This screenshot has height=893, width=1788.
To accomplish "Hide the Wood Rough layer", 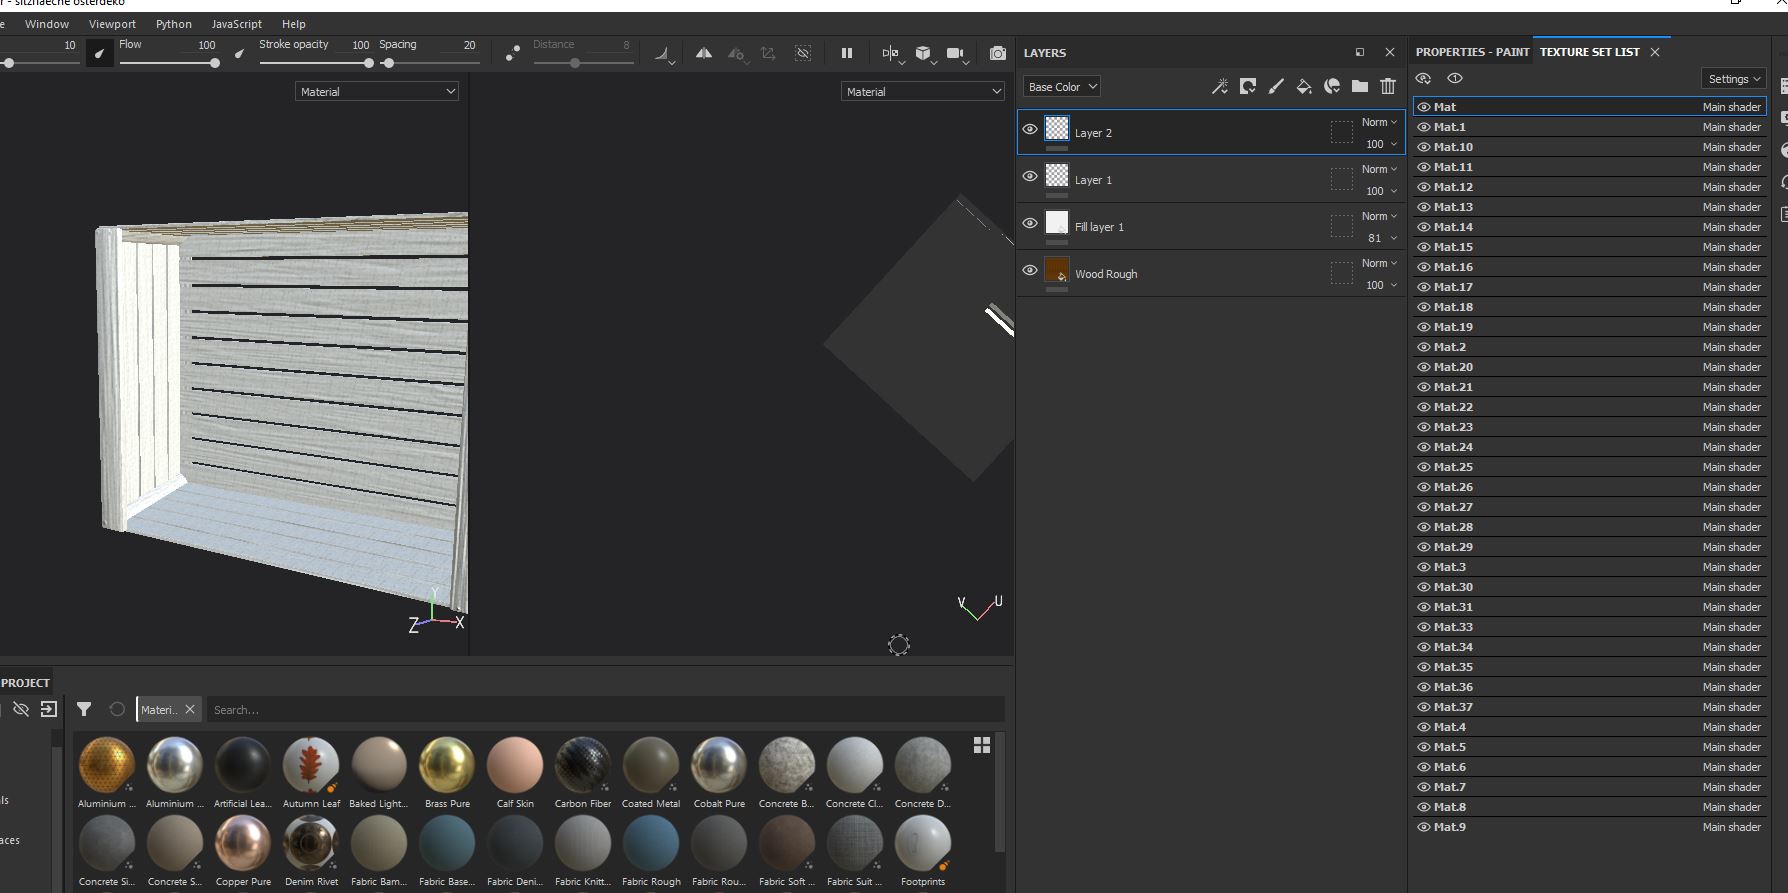I will point(1030,270).
